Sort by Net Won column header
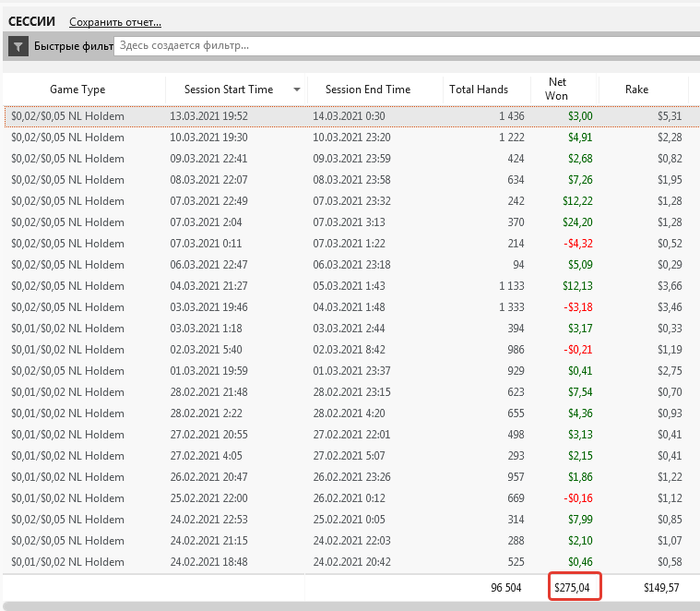This screenshot has height=611, width=700. [x=557, y=89]
